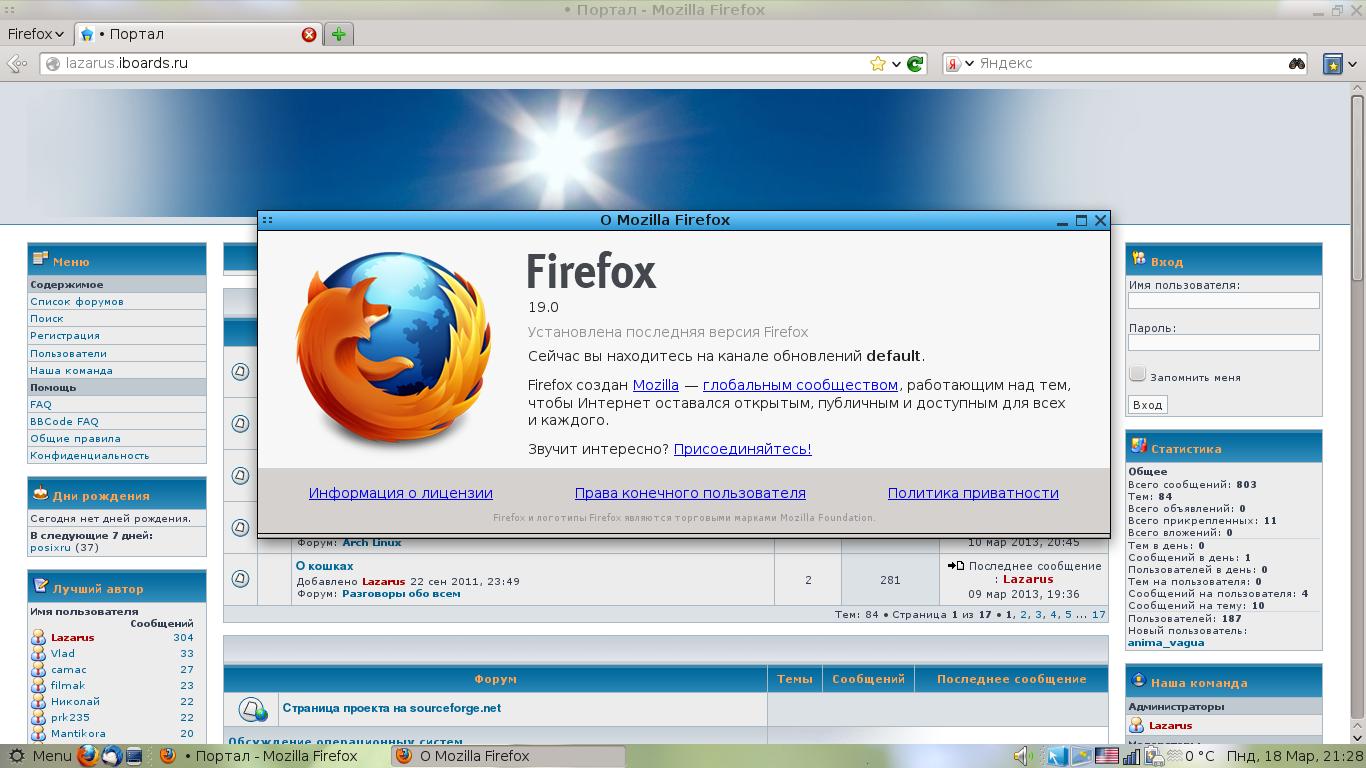The image size is (1366, 768).
Task: Open Пользователи in the site menu
Action: (68, 354)
